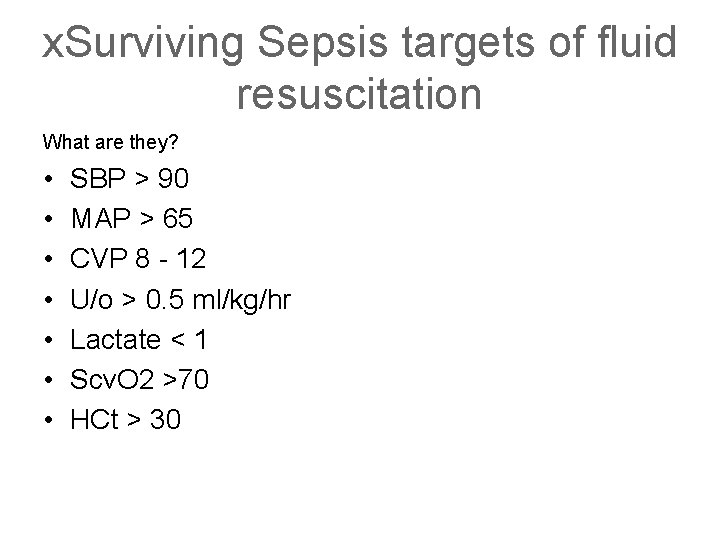This screenshot has height=540, width=720.
Task: Click the bullet point before MAP
Action: click(x=49, y=219)
